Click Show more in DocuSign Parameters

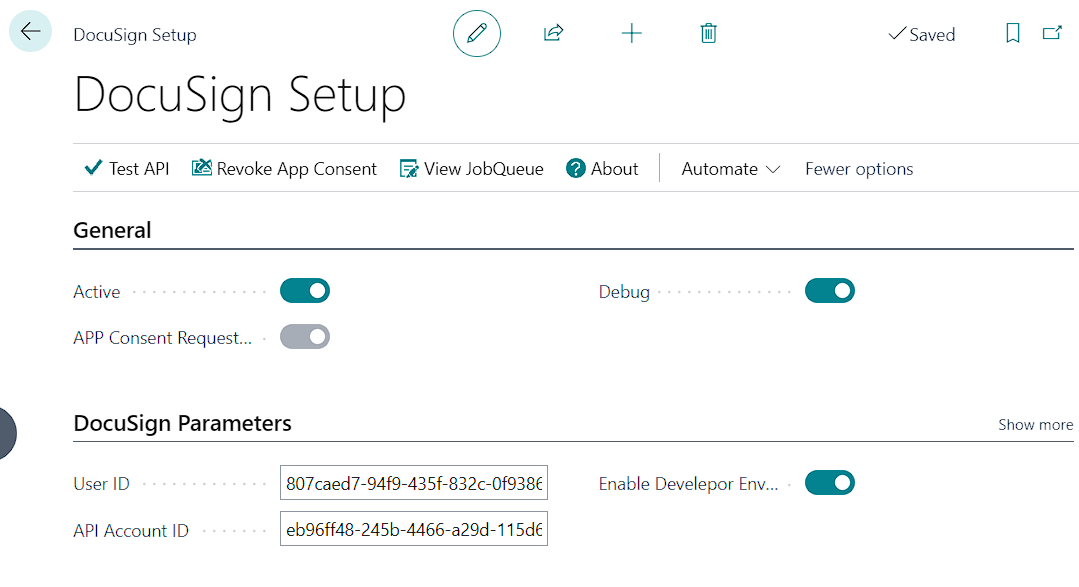click(1036, 425)
